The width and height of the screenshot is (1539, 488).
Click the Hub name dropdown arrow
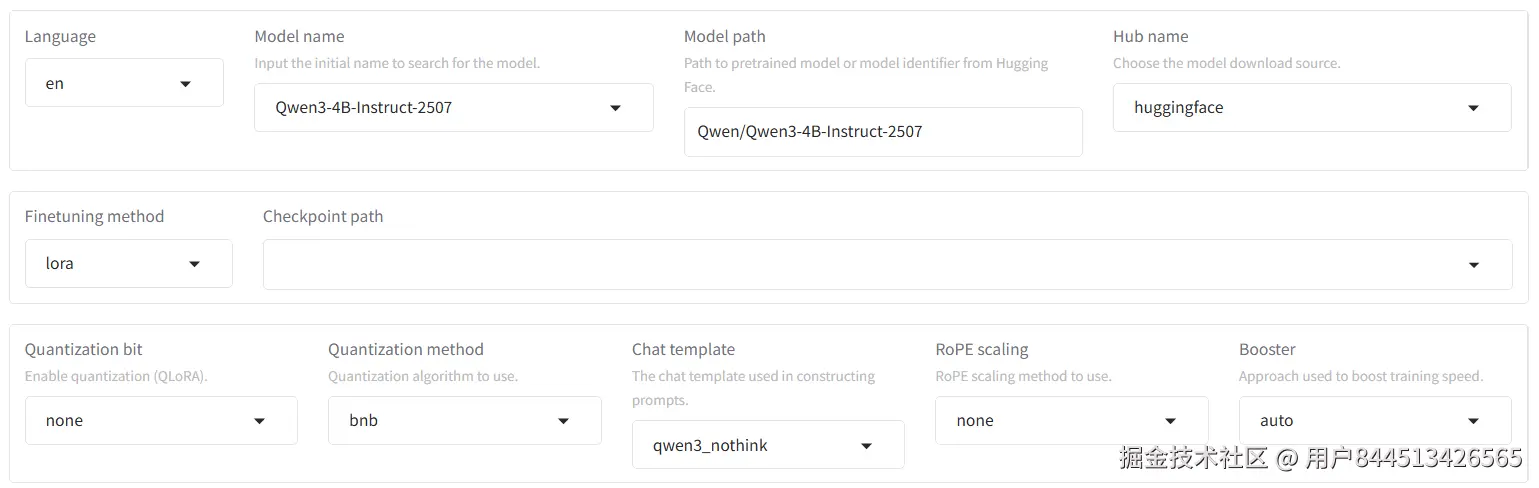coord(1473,108)
